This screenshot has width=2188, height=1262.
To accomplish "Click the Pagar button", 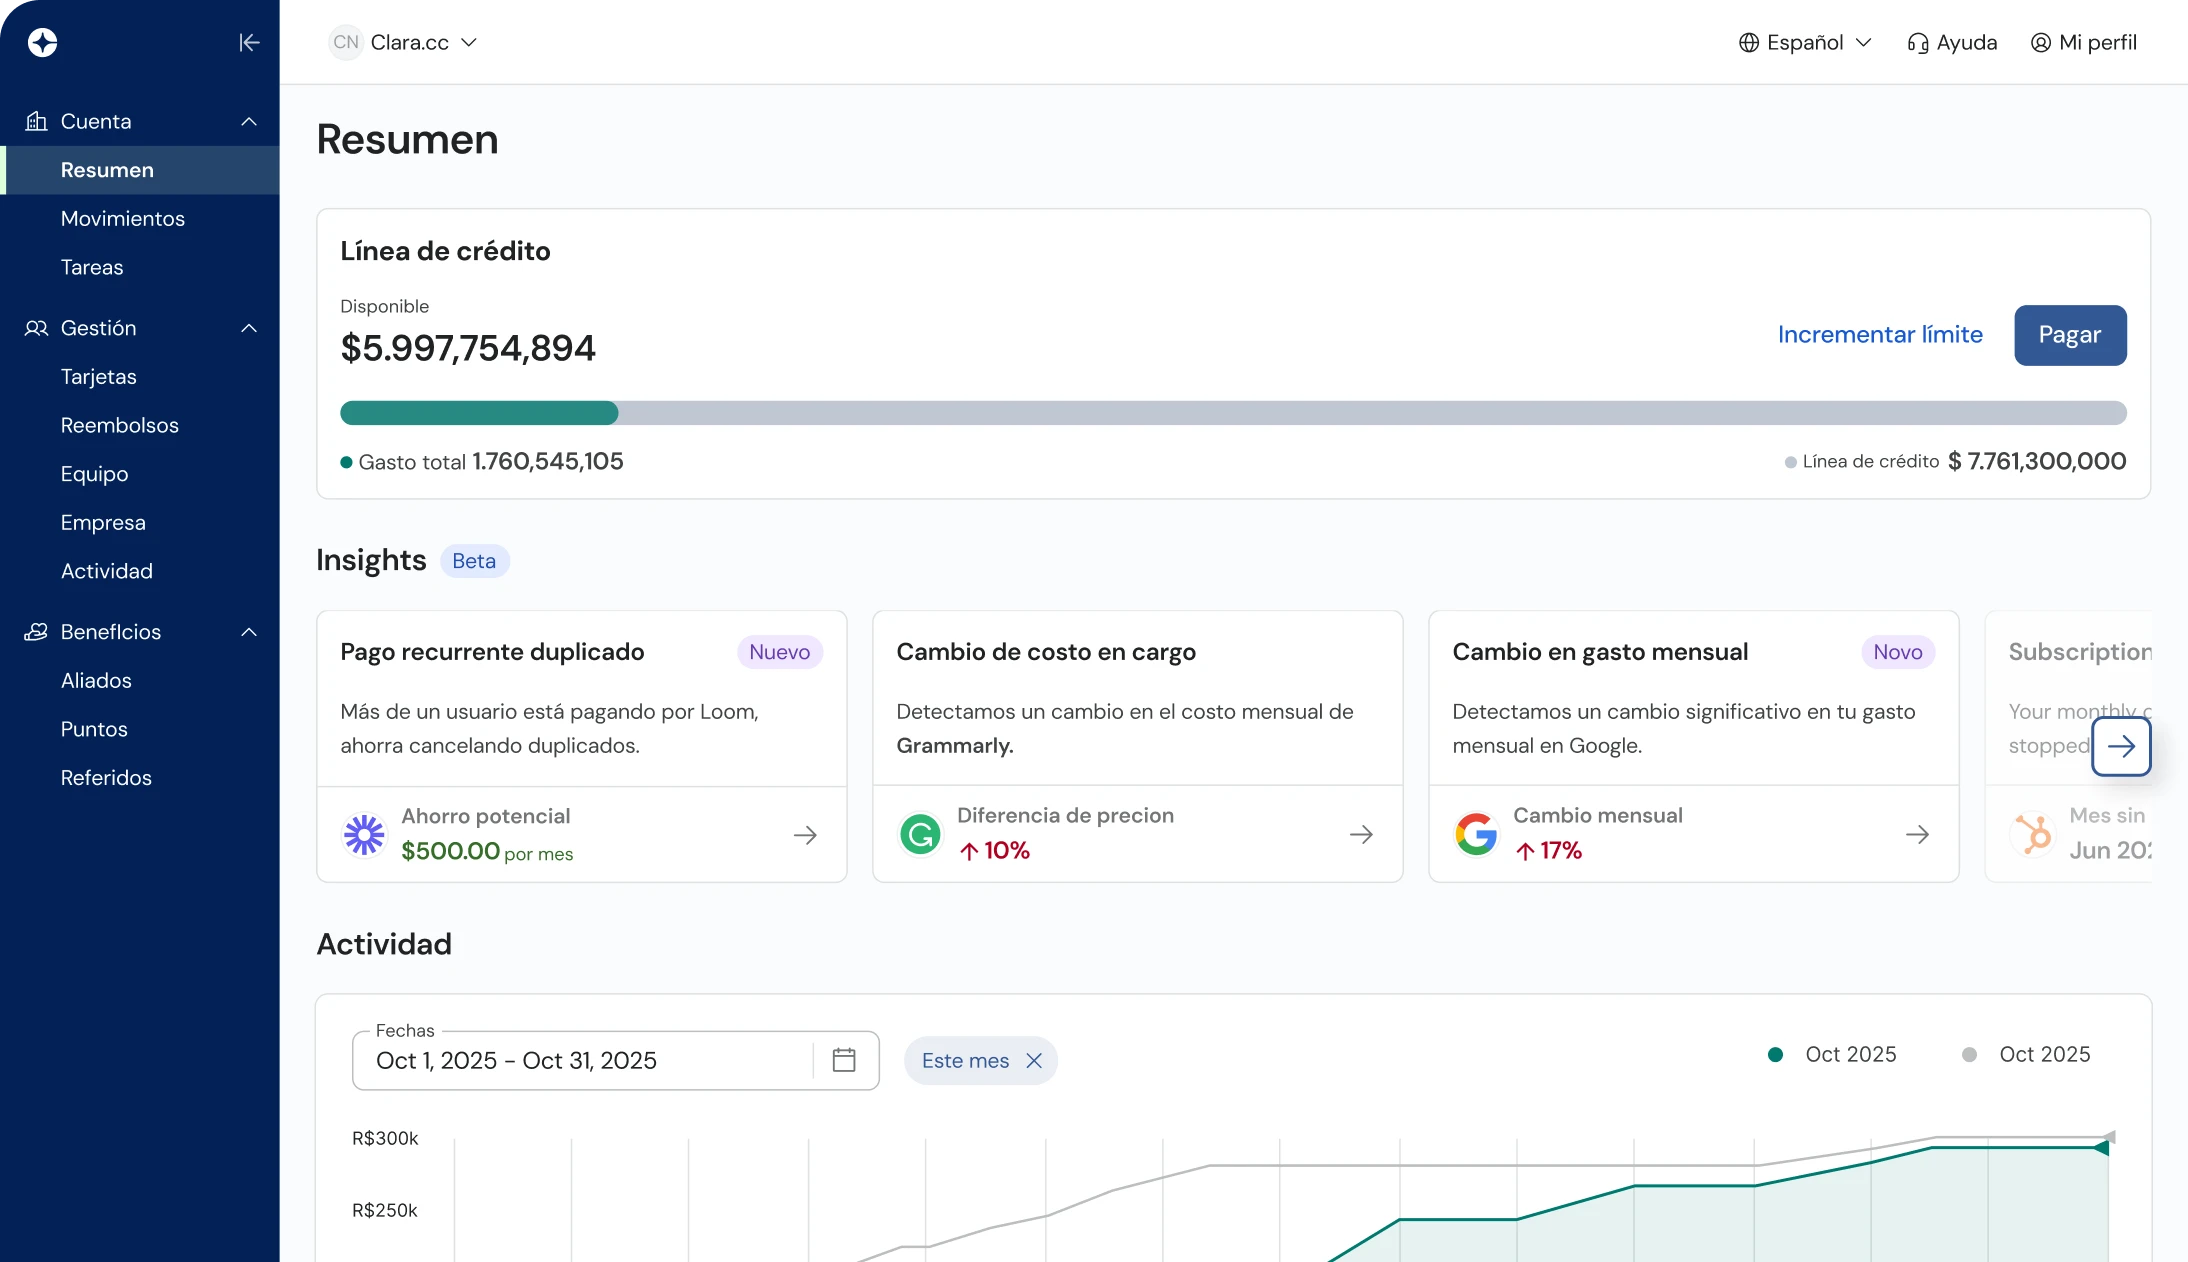I will pos(2069,335).
